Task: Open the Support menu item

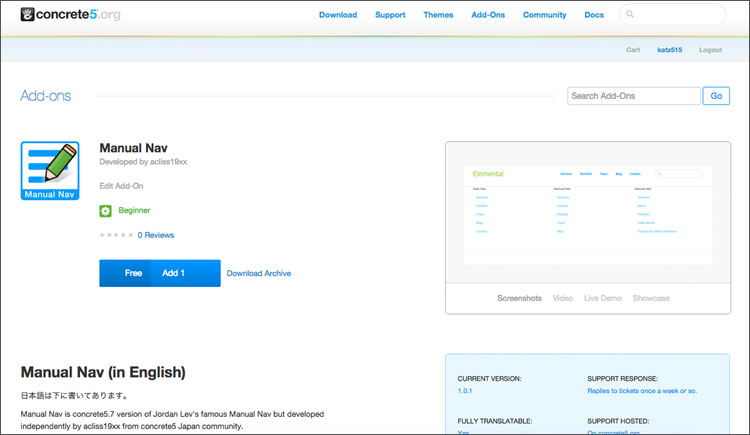Action: pos(390,15)
